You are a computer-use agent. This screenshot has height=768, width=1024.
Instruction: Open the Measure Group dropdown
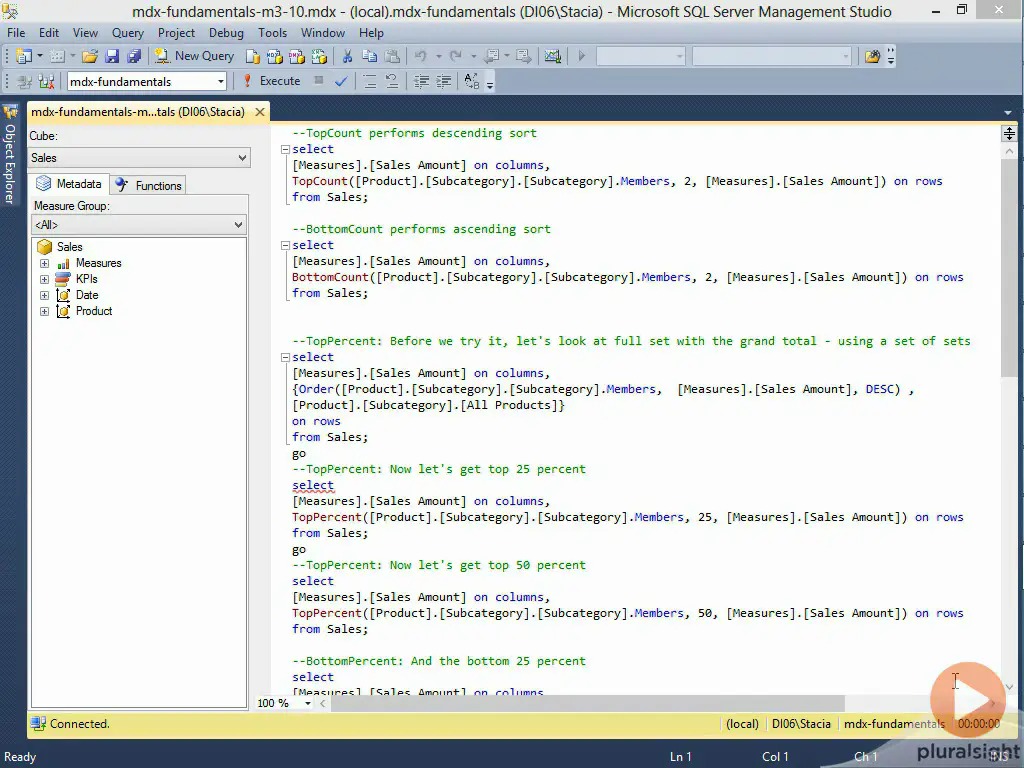[138, 225]
